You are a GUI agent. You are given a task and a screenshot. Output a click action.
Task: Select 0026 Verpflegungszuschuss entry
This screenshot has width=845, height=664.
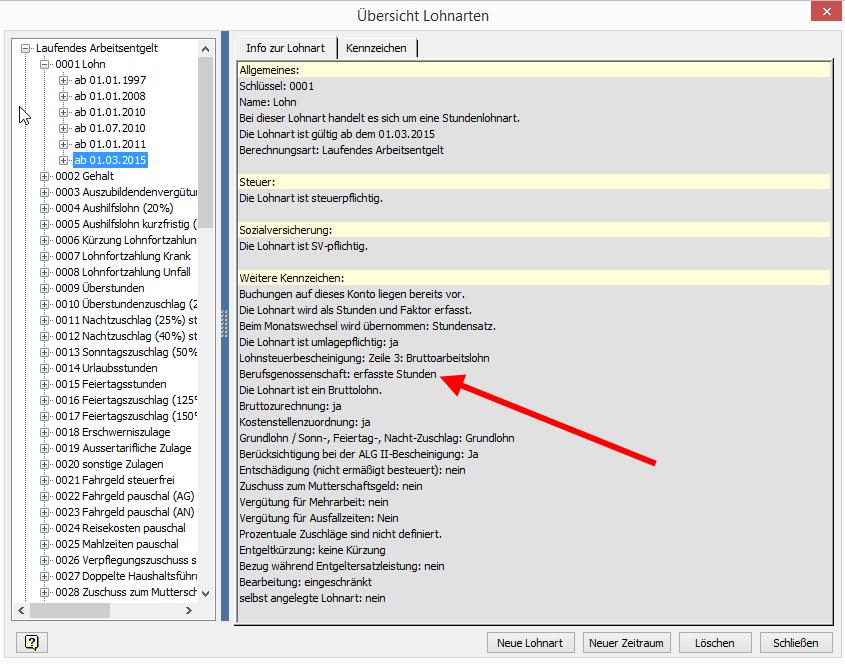click(126, 561)
